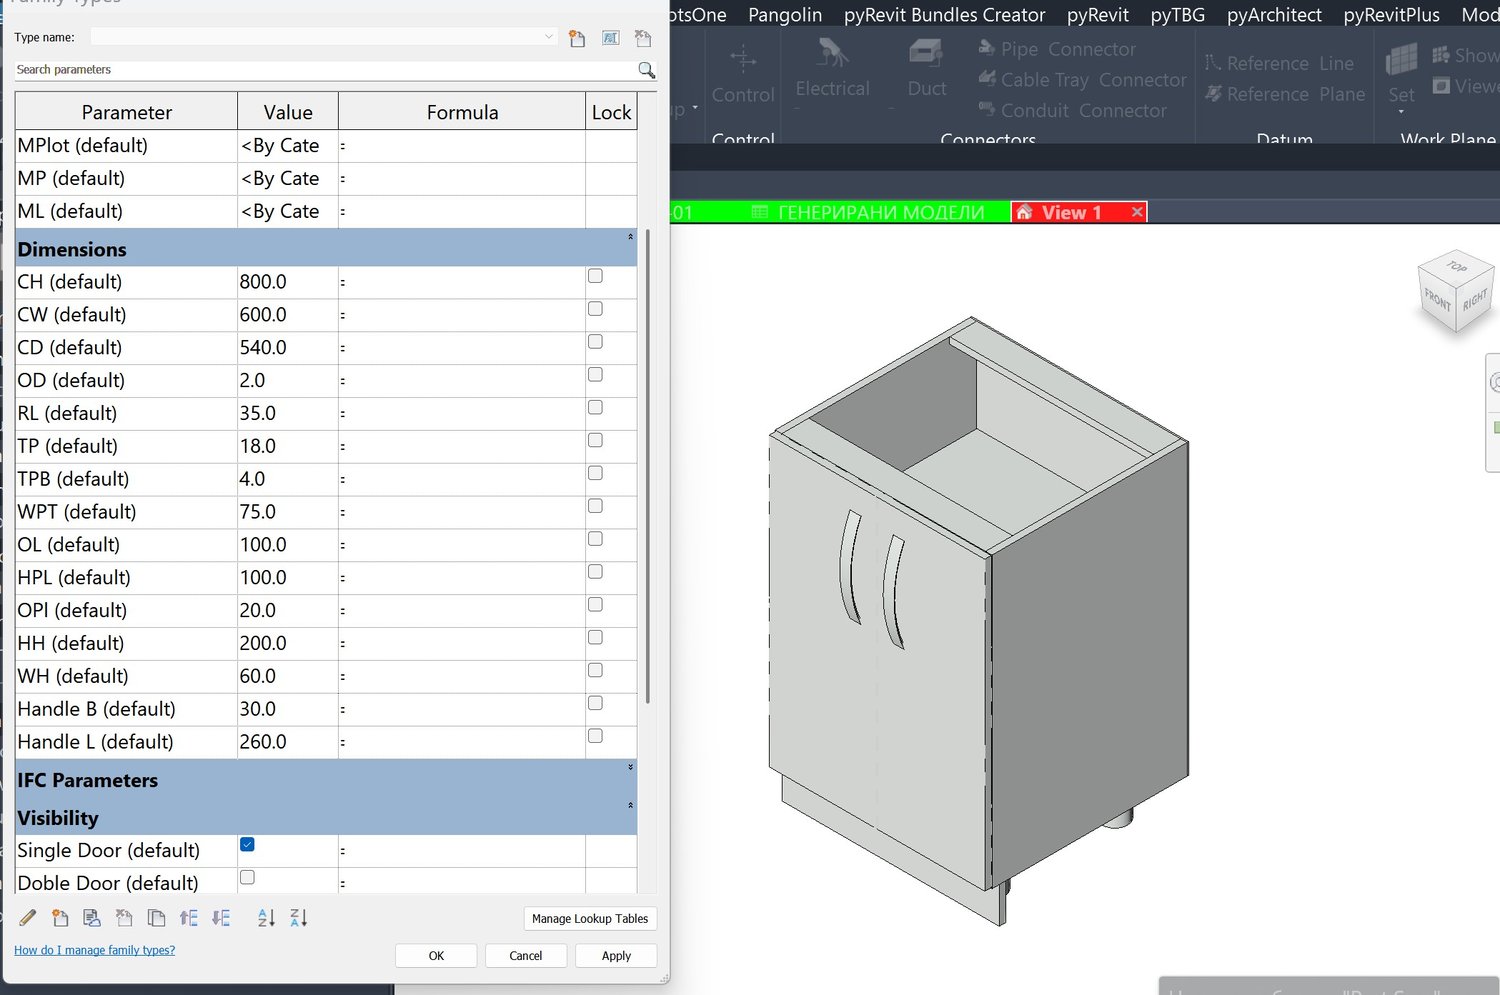
Task: Sort parameters descending Z to A
Action: coord(298,917)
